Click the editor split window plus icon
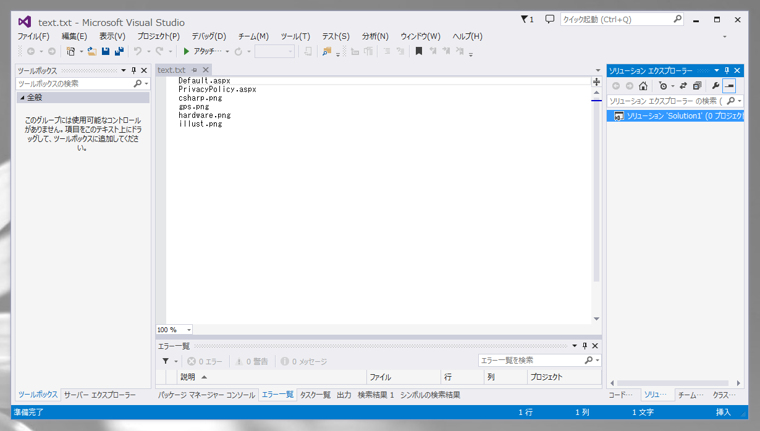The image size is (760, 431). coord(596,82)
